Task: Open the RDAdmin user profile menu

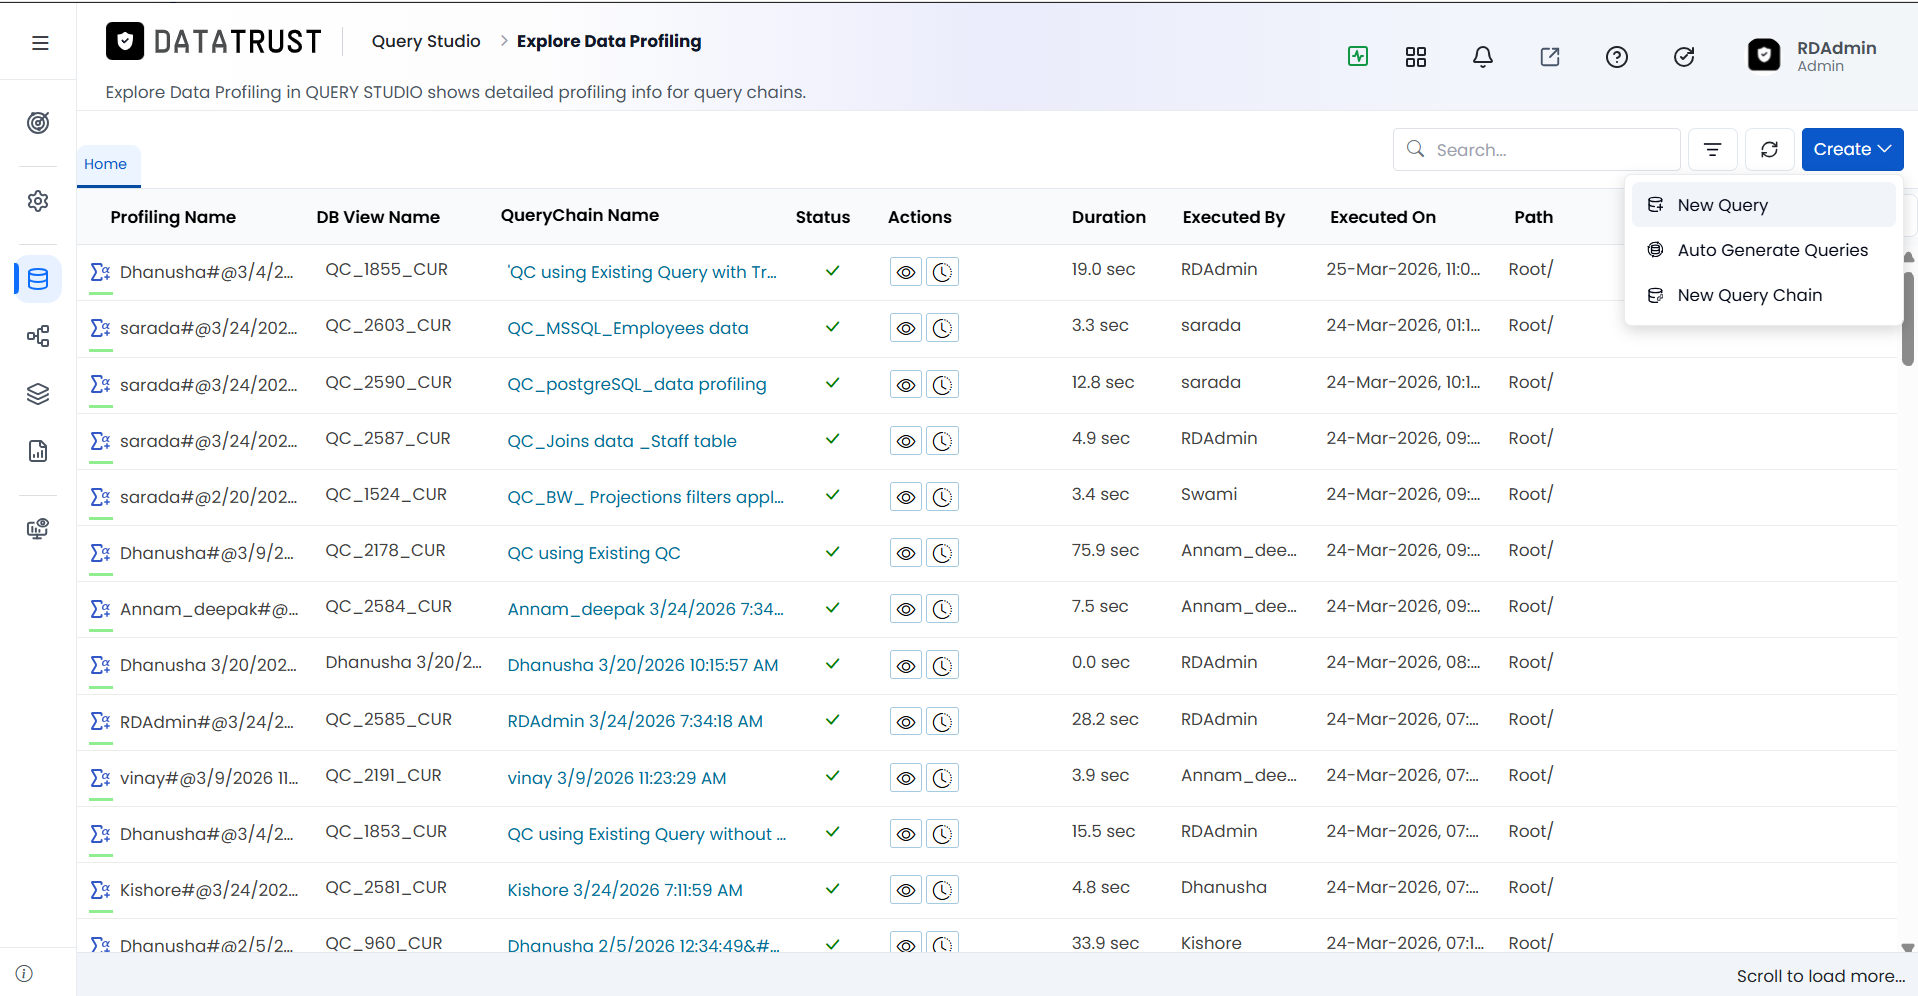Action: click(1813, 56)
